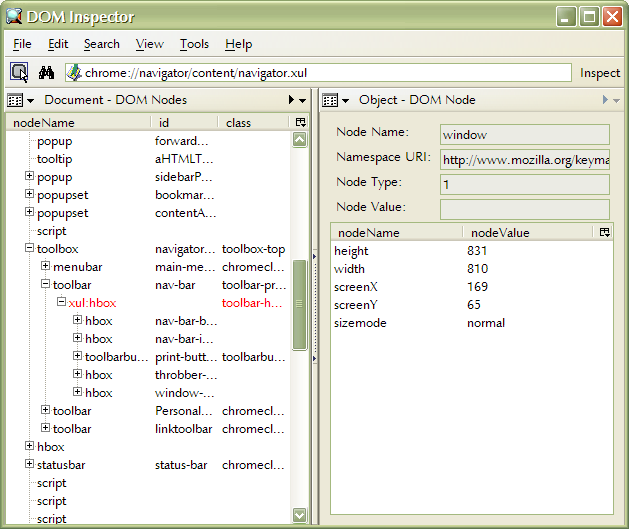
Task: Expand the menubar node
Action: tap(46, 267)
